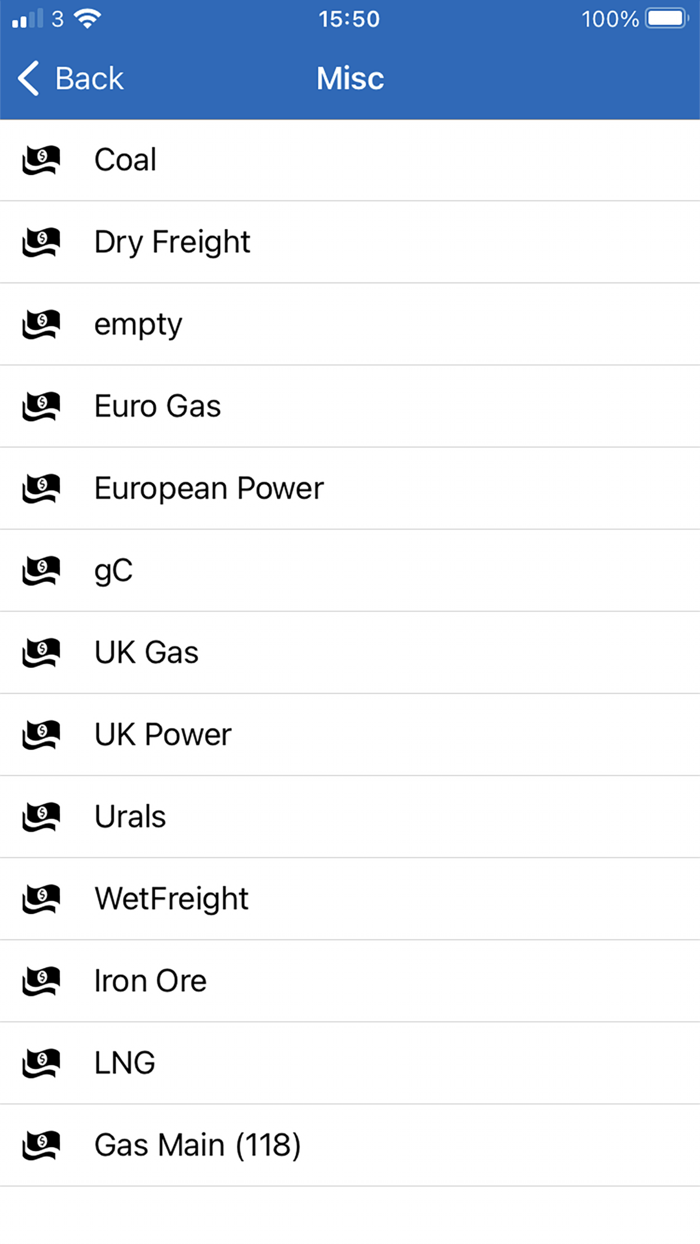The height and width of the screenshot is (1244, 700).
Task: Click the flag icon next to Coal
Action: coord(40,160)
